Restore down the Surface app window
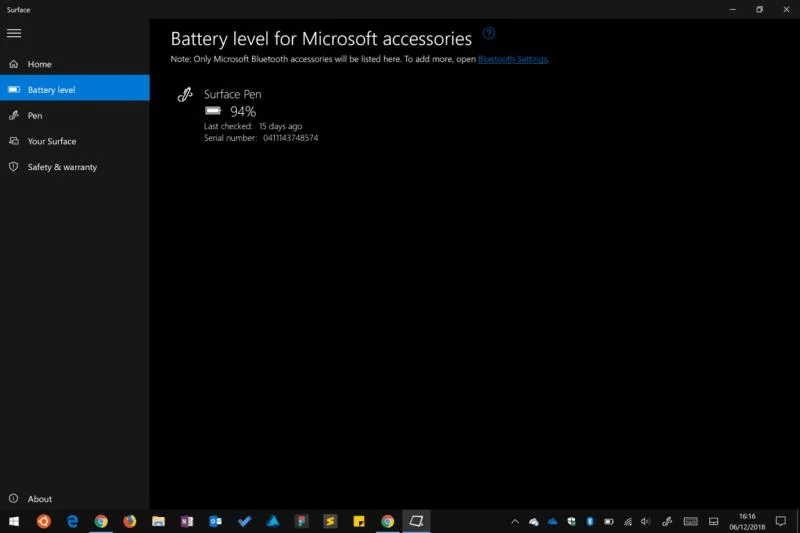Viewport: 800px width, 533px height. click(759, 9)
